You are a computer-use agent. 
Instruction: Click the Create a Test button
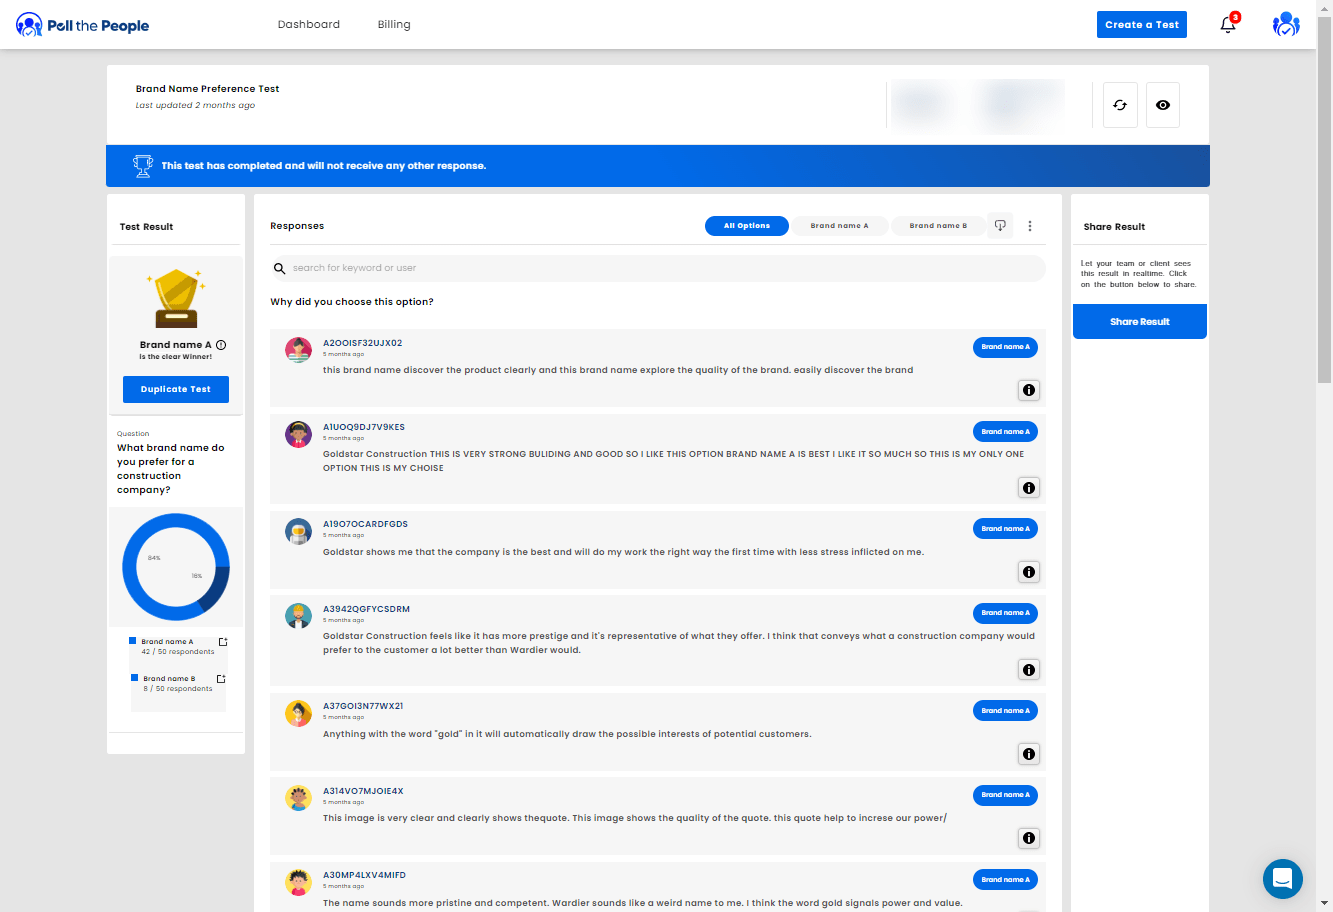coord(1141,25)
